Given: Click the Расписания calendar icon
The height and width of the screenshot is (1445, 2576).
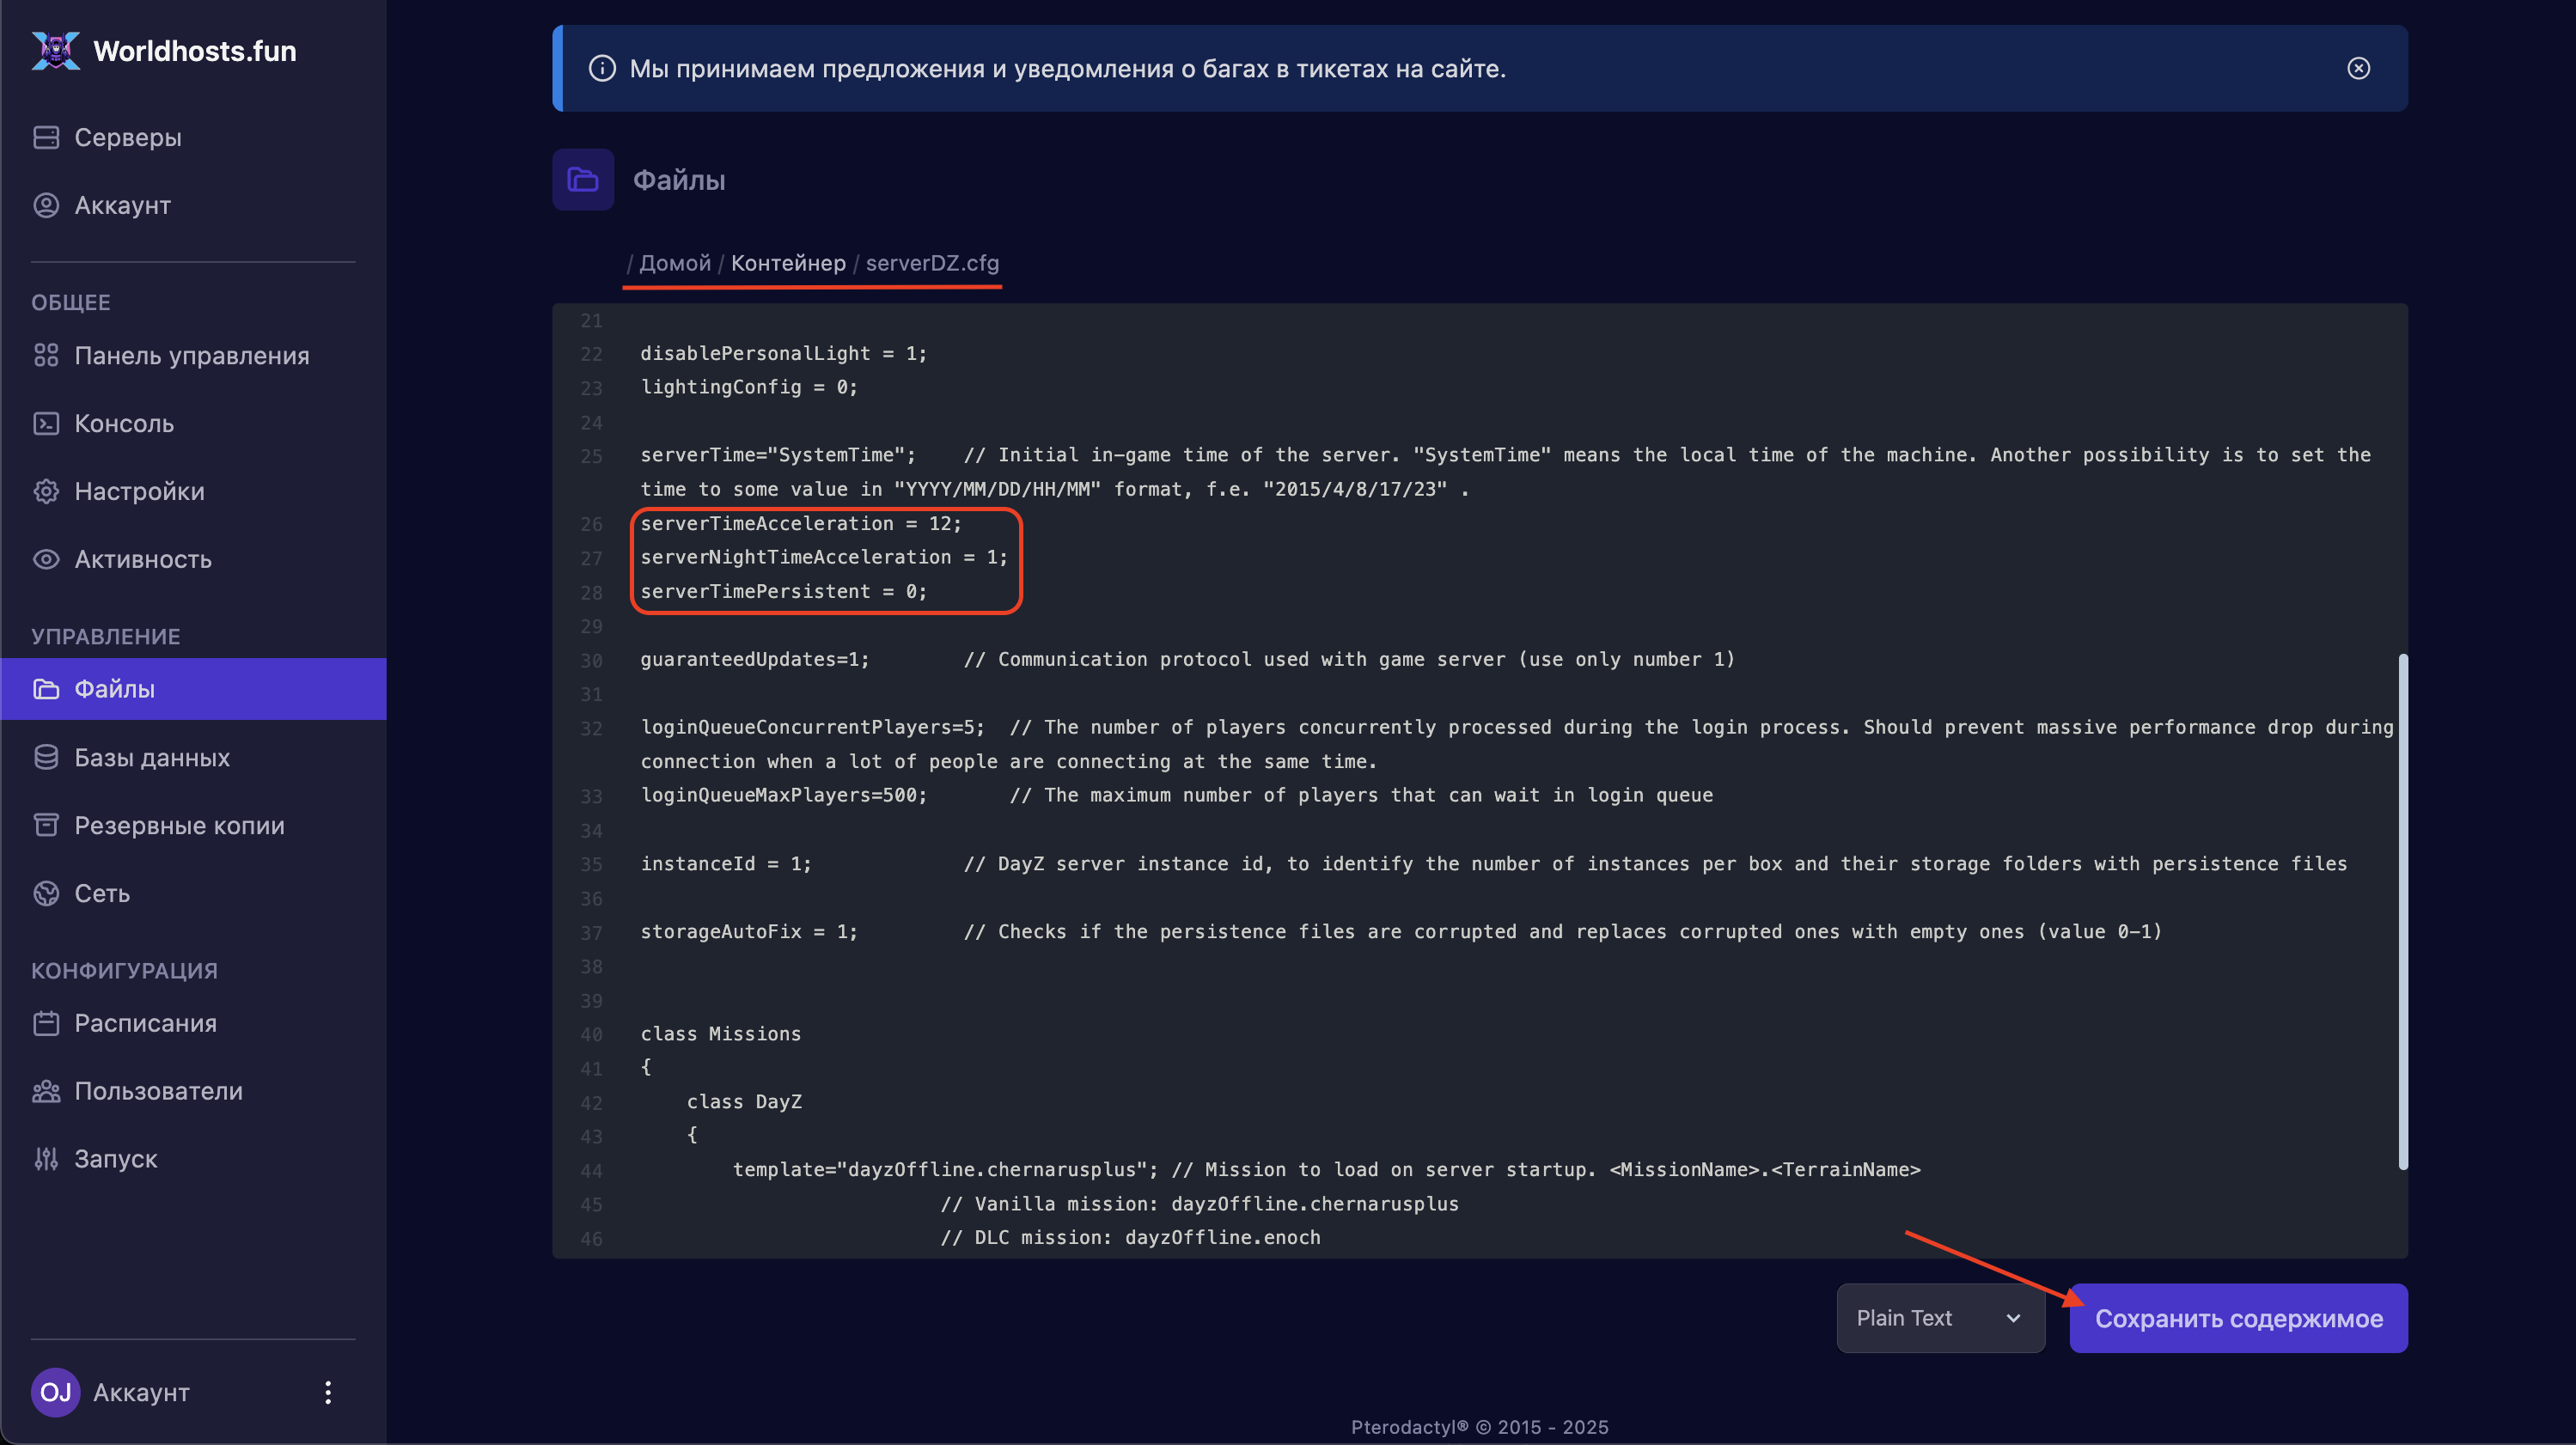Looking at the screenshot, I should 46,1023.
